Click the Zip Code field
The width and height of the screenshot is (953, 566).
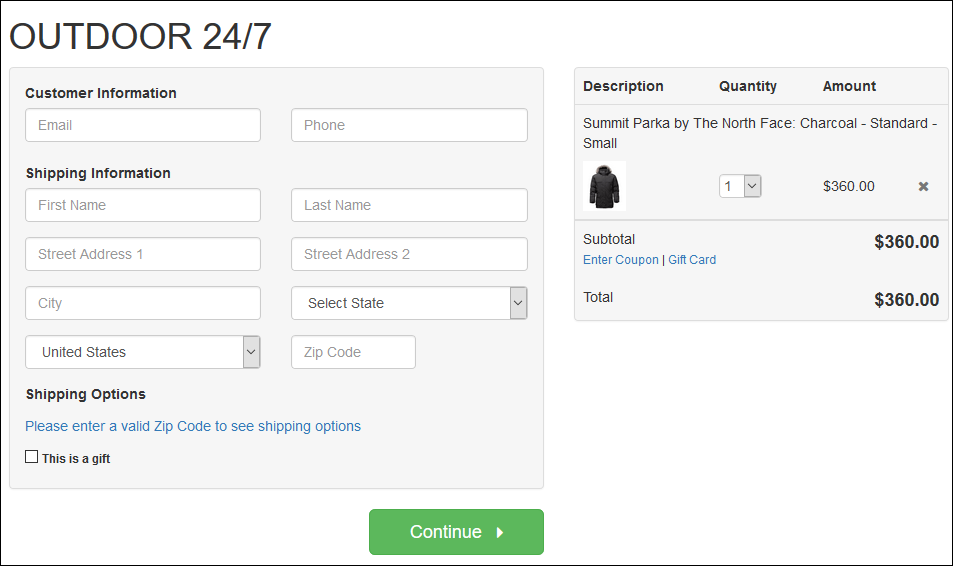click(353, 352)
